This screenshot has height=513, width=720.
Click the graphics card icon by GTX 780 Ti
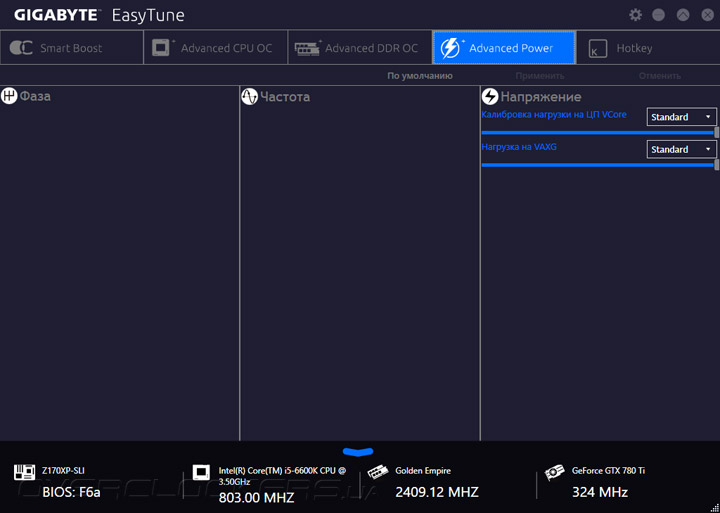pyautogui.click(x=554, y=472)
